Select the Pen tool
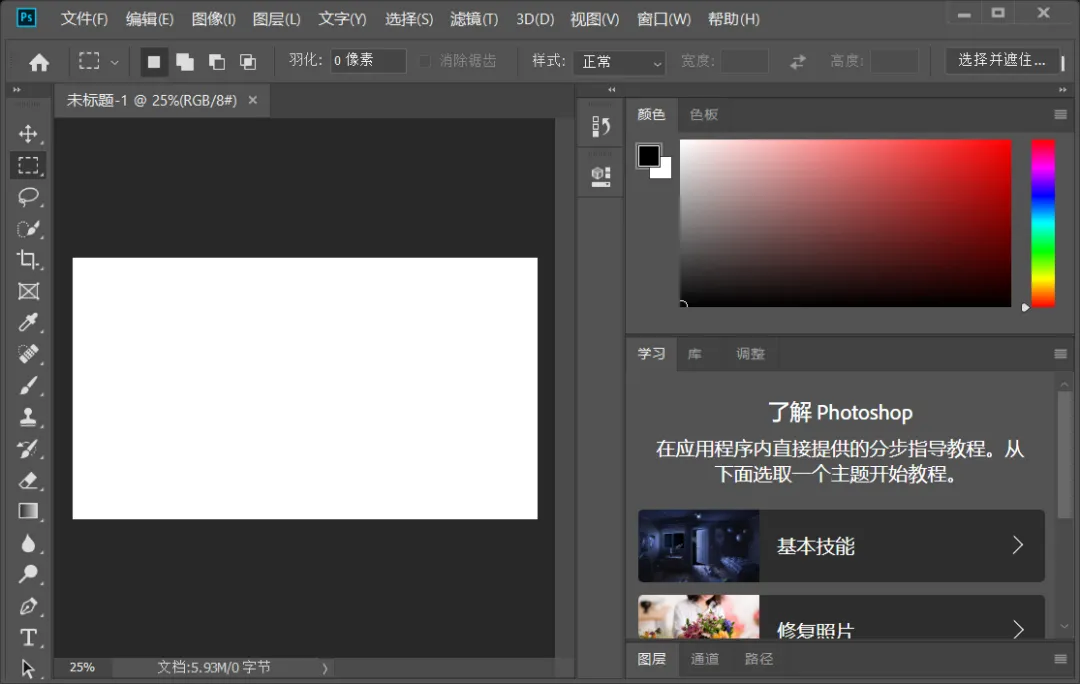This screenshot has width=1080, height=684. pos(28,606)
